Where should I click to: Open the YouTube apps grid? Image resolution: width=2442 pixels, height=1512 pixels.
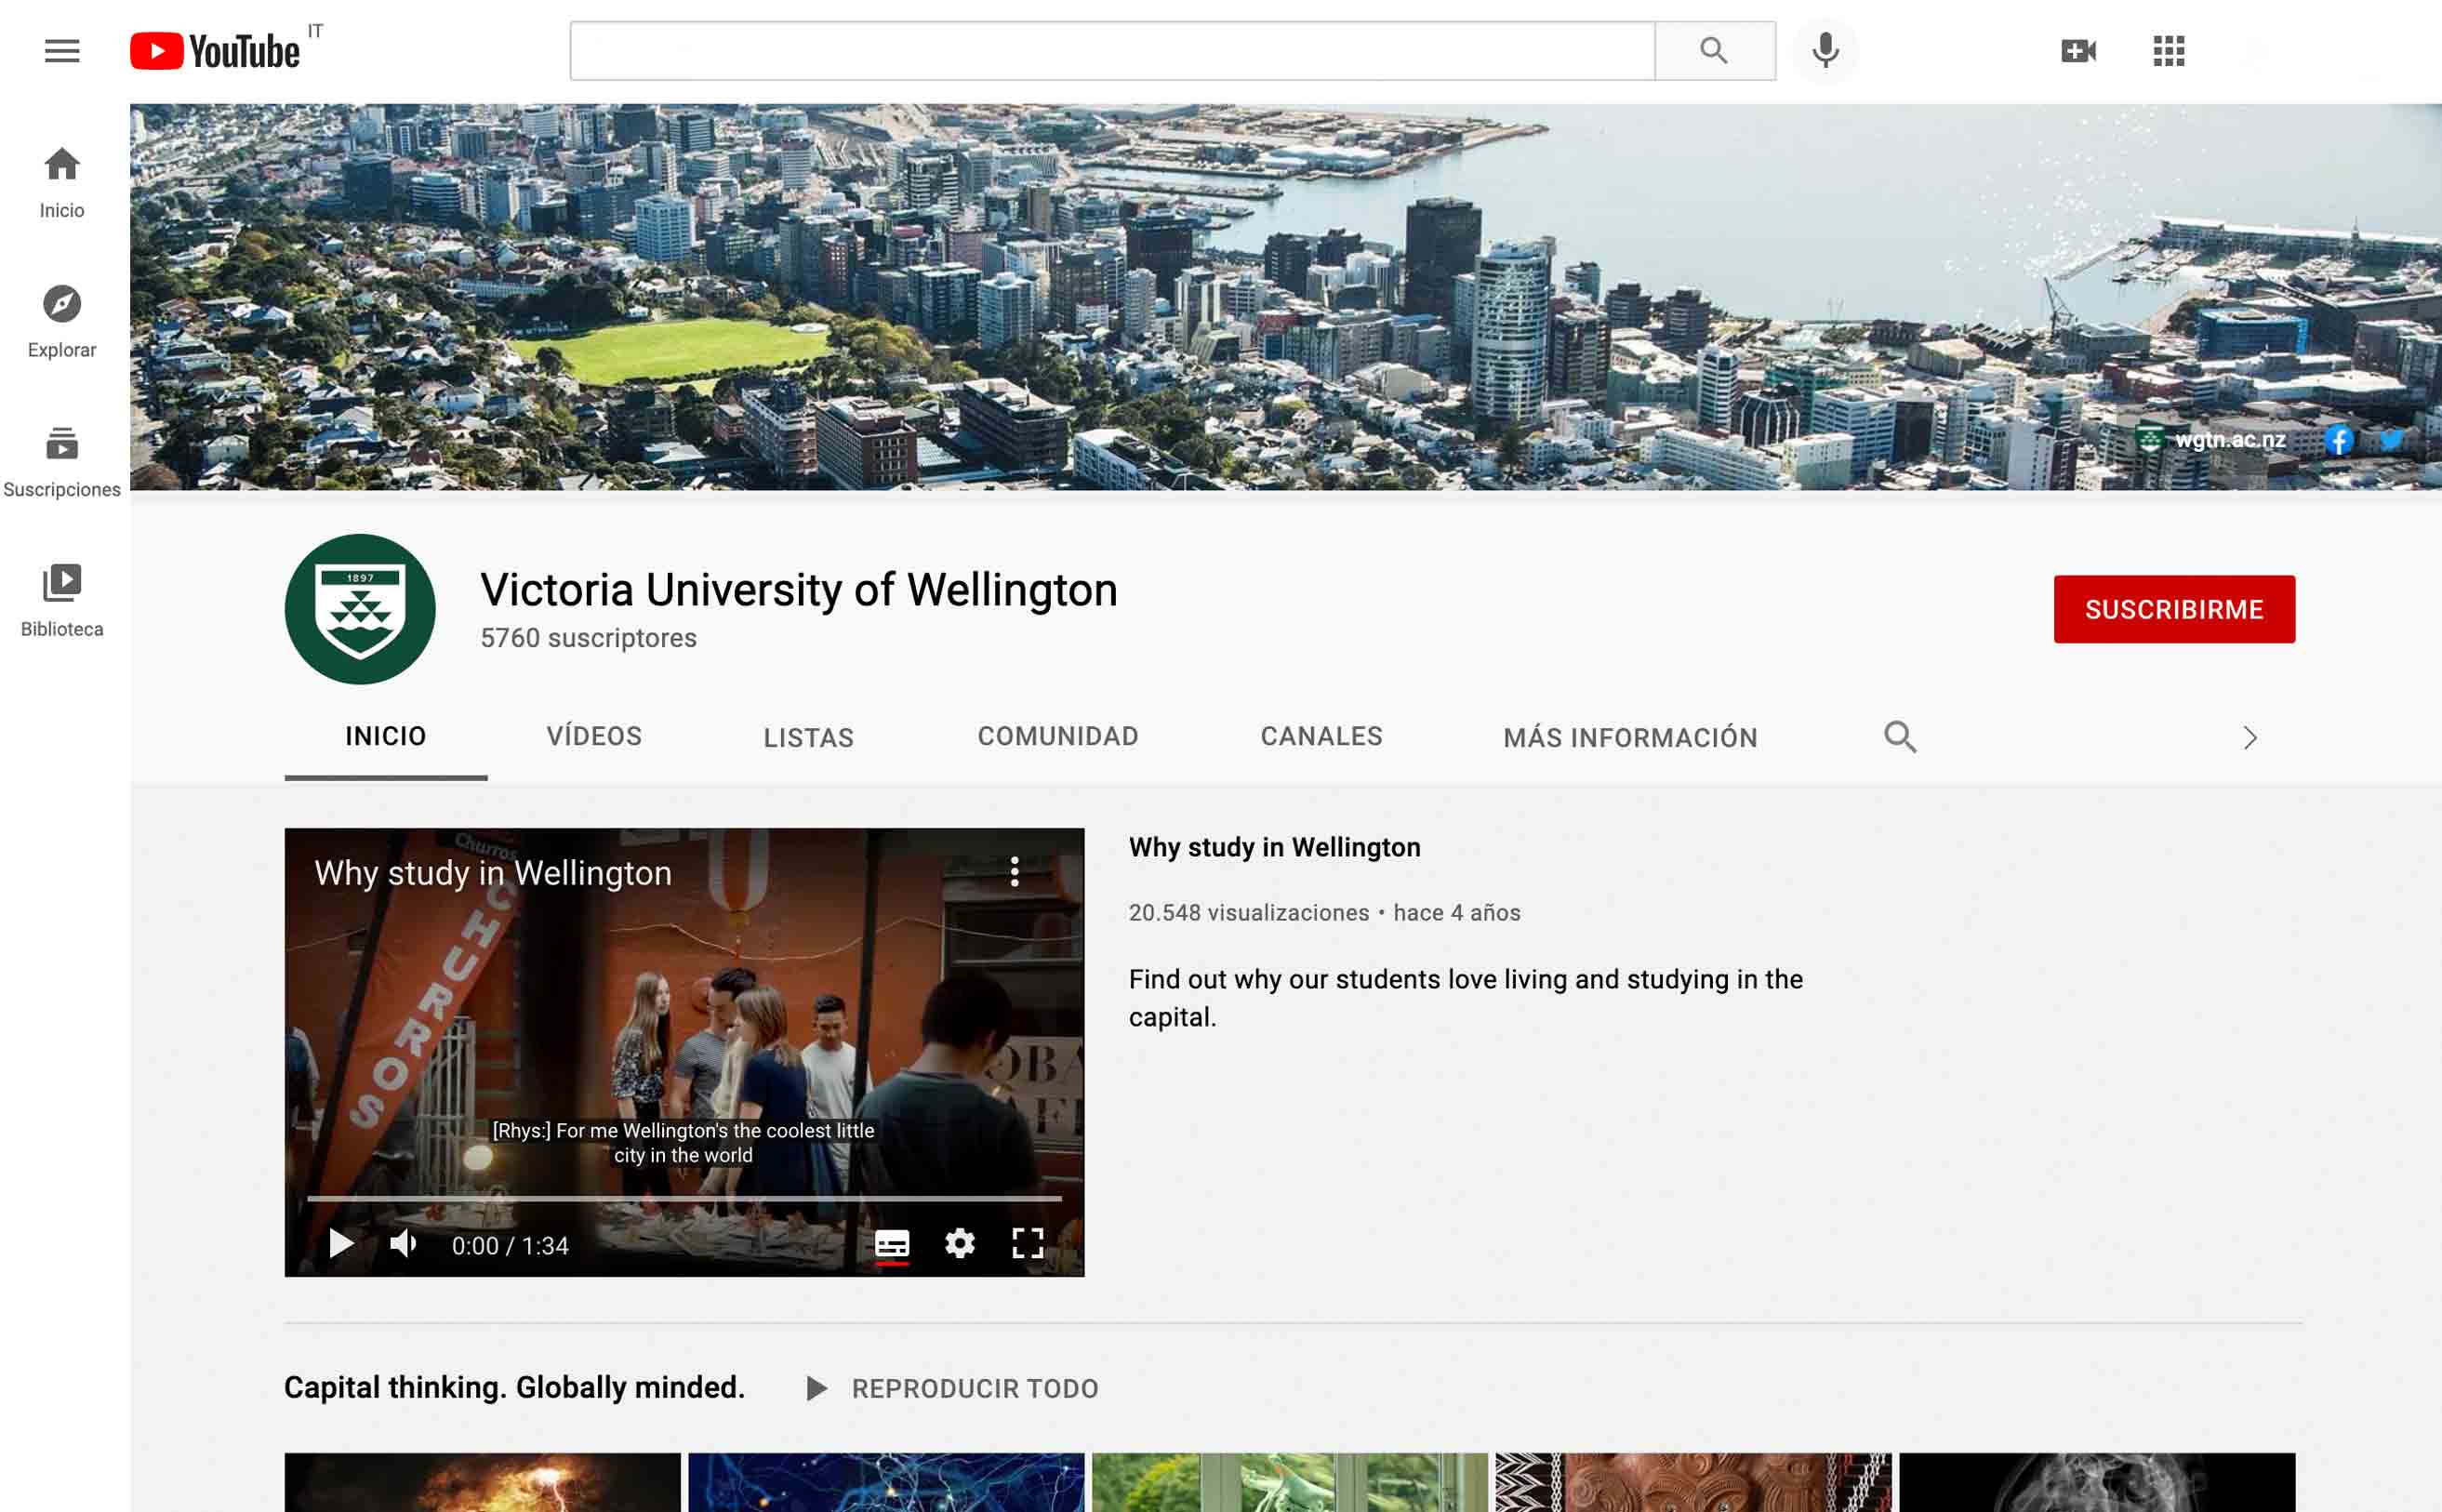pos(2168,51)
